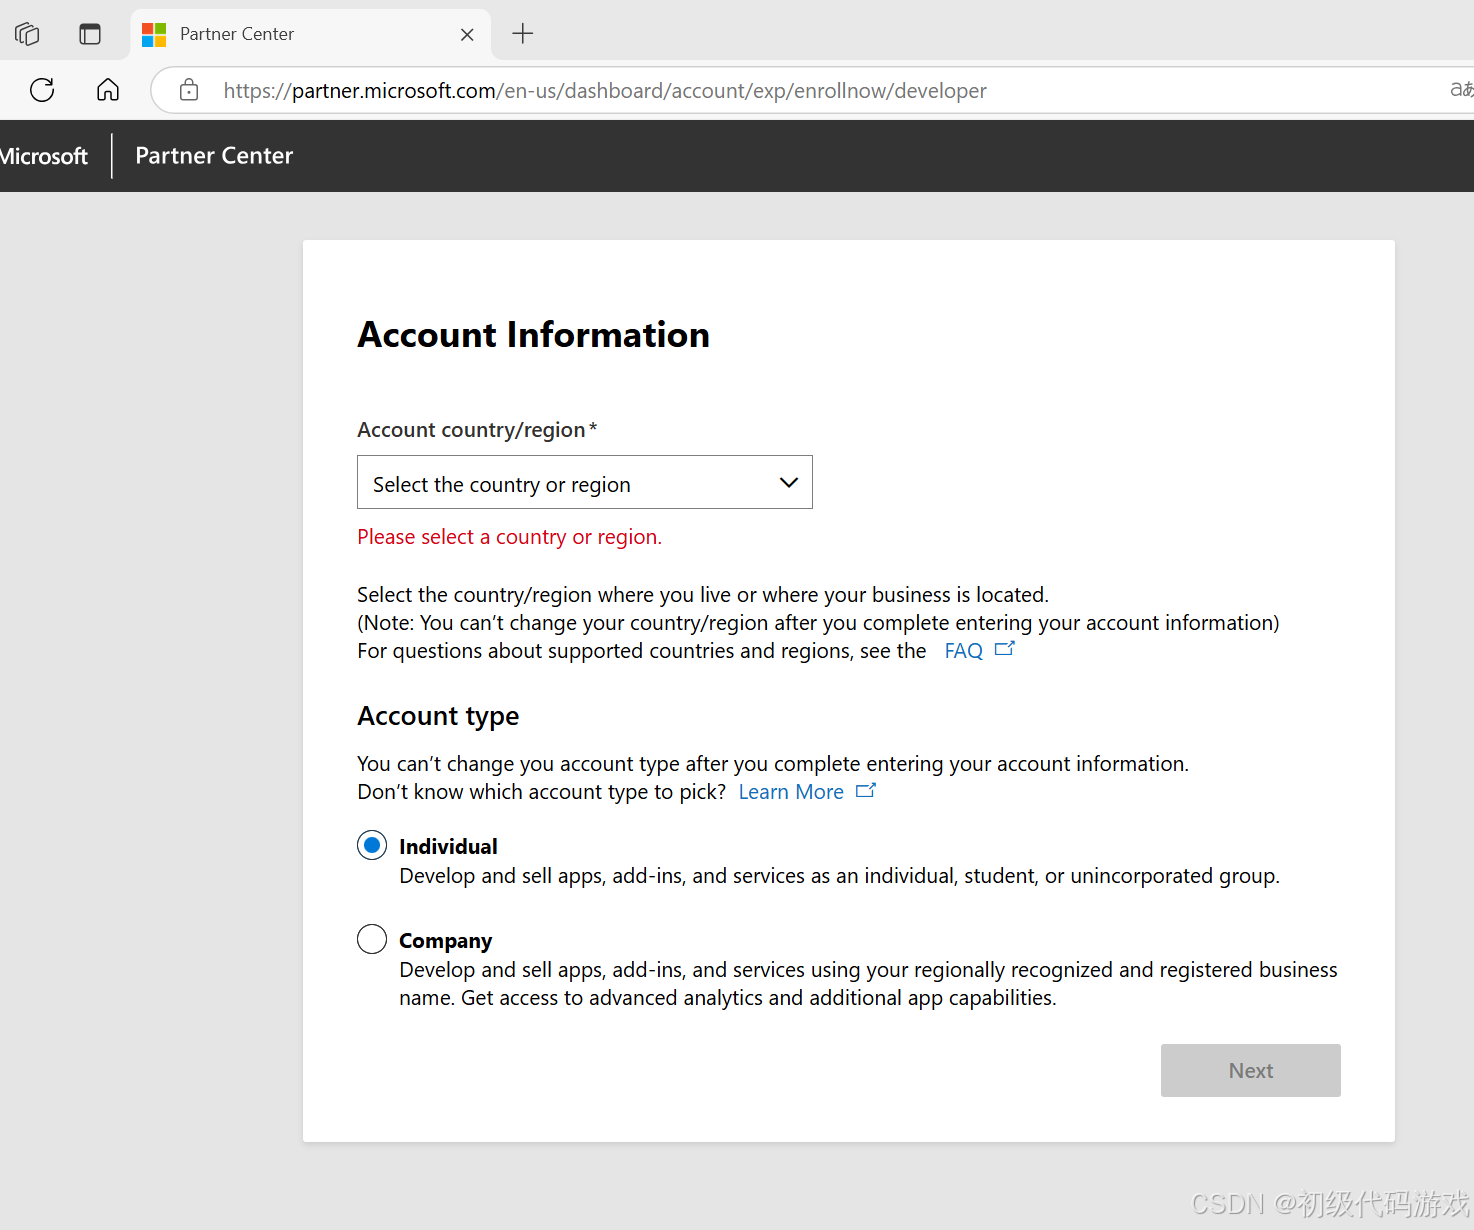Click the address bar URL
The width and height of the screenshot is (1474, 1230).
(605, 91)
